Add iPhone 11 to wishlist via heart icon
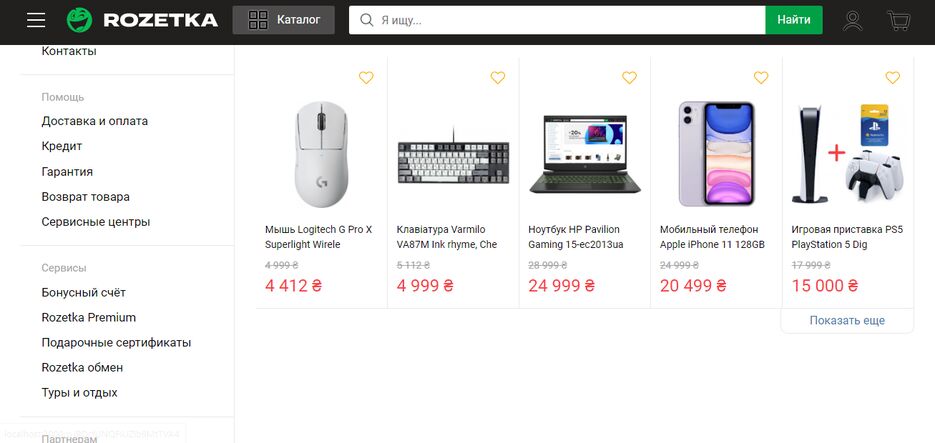 [x=761, y=78]
